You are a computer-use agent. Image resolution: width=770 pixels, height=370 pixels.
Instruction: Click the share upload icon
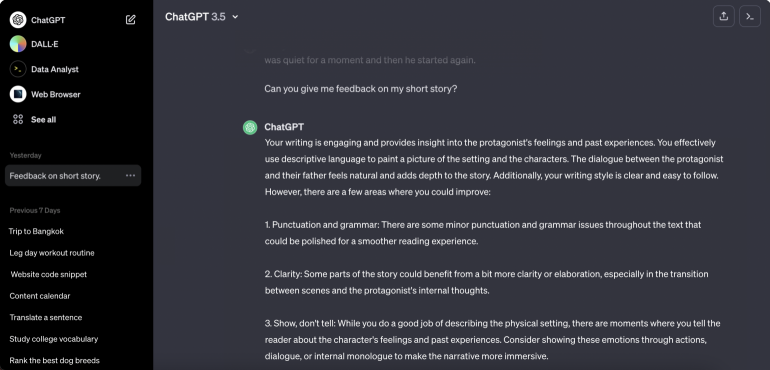[x=723, y=16]
